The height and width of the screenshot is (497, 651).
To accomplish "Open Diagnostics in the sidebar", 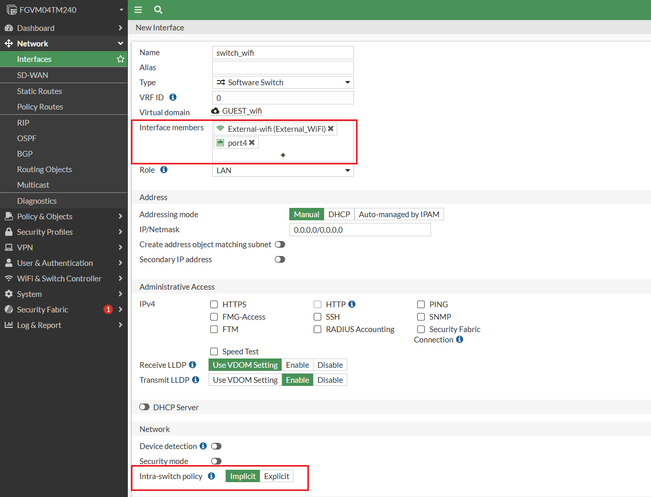I will (x=64, y=201).
